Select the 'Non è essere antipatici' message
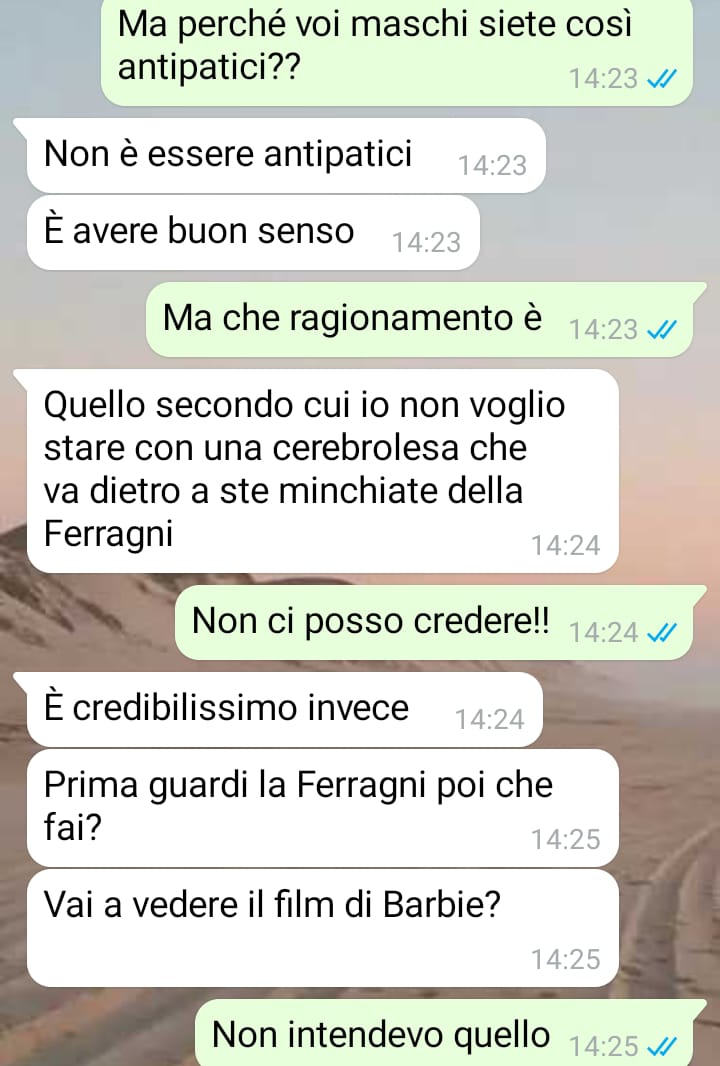Screen dimensions: 720x1066 (x=286, y=156)
